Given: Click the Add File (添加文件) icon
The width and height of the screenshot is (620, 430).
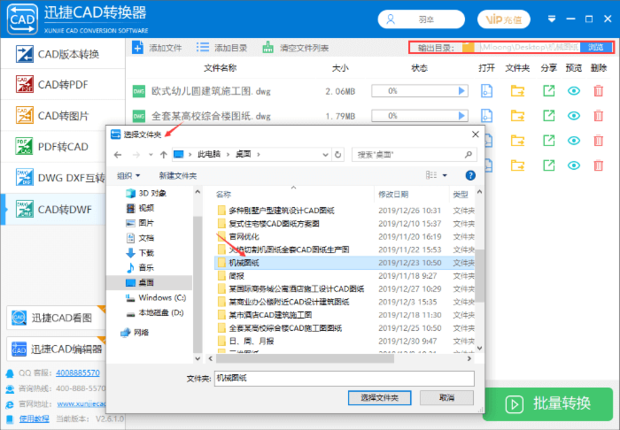Looking at the screenshot, I should point(138,48).
